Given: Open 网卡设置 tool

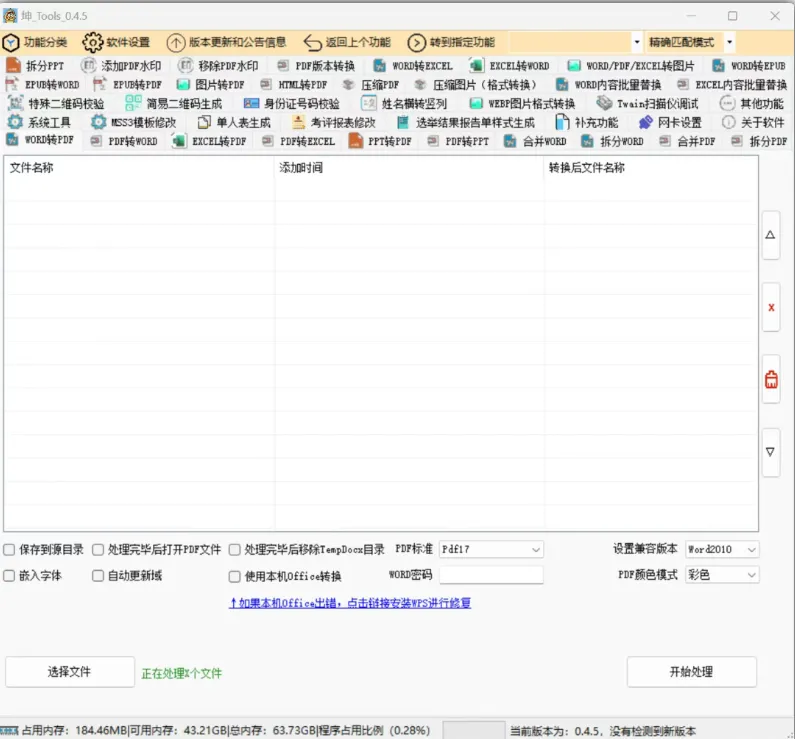Looking at the screenshot, I should point(670,122).
